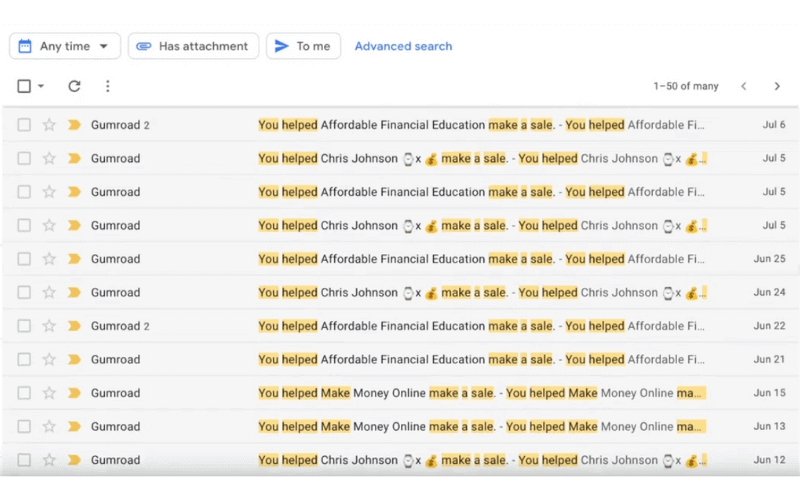This screenshot has width=800, height=500.
Task: Star the Jun 22 Gumroad email
Action: 49,326
